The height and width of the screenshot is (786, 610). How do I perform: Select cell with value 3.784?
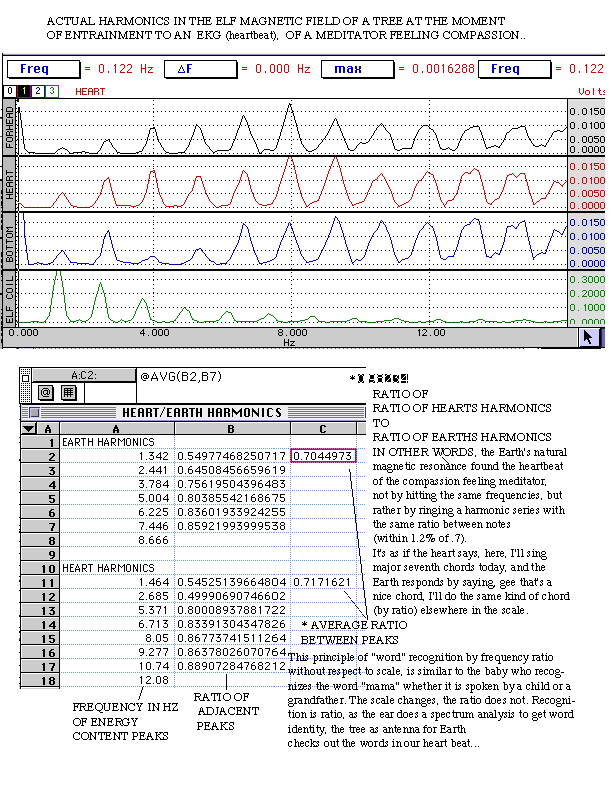[117, 484]
